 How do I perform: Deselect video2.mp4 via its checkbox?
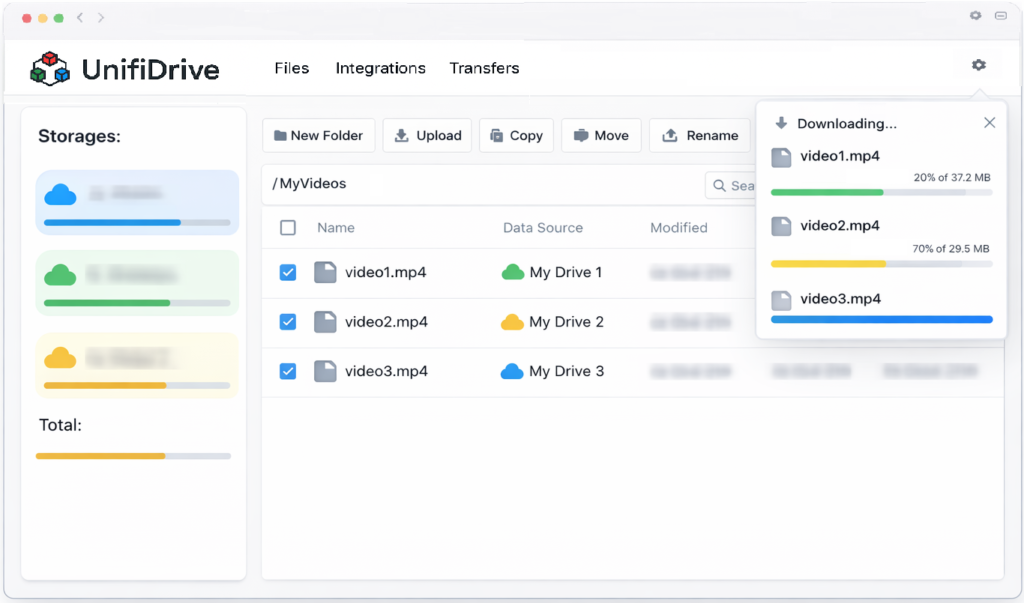point(288,322)
